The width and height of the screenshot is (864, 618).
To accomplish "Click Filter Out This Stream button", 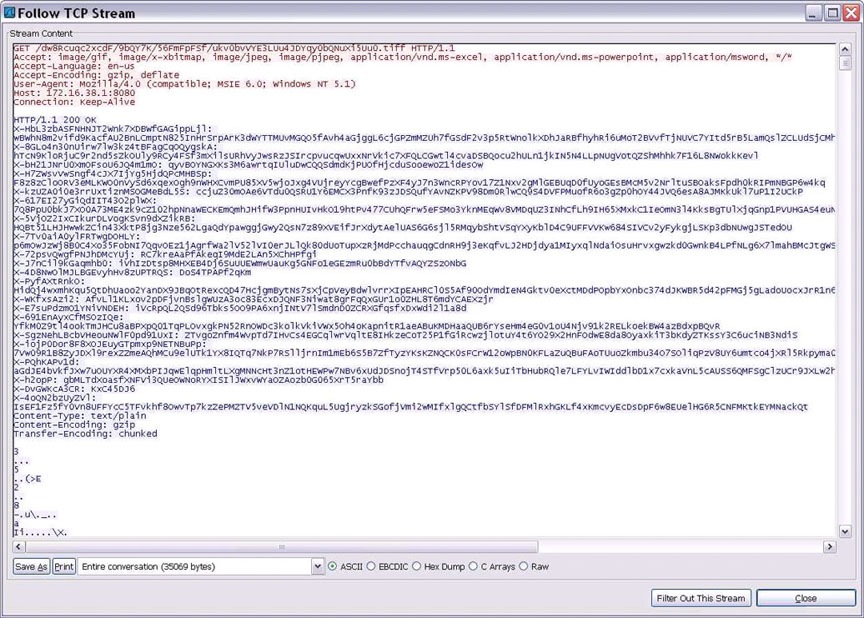I will (x=701, y=598).
